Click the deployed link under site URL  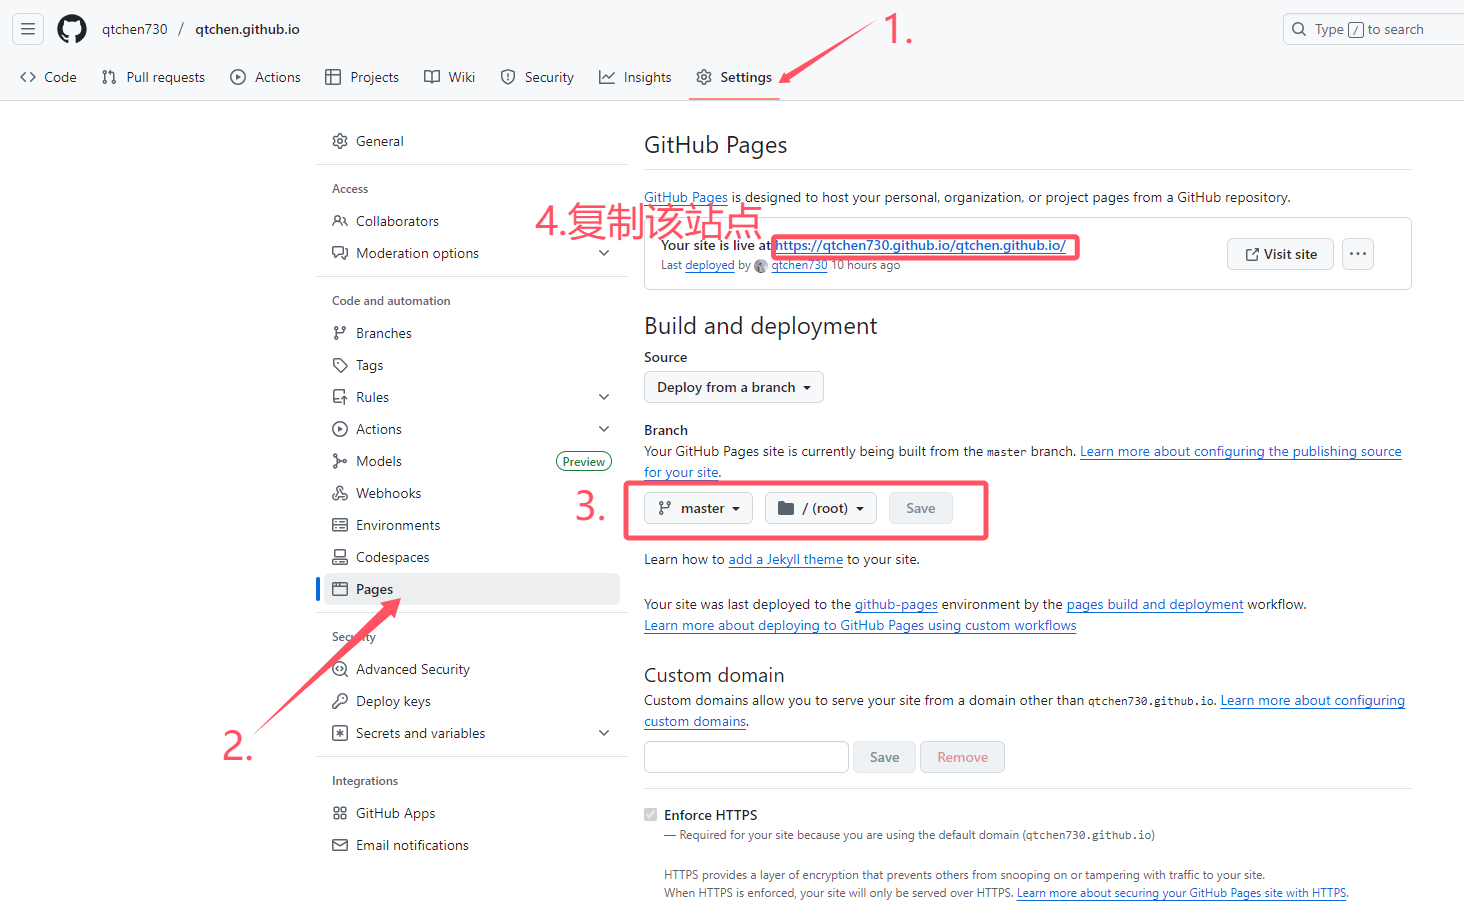point(710,265)
